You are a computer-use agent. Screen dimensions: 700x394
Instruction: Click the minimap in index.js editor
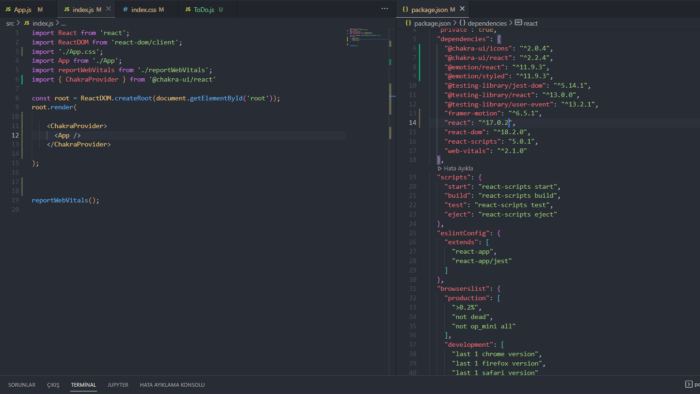coord(367,38)
